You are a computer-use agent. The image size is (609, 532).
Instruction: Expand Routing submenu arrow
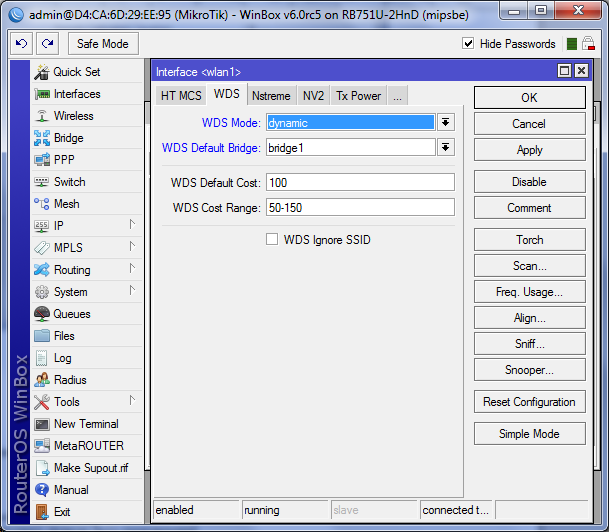(132, 268)
